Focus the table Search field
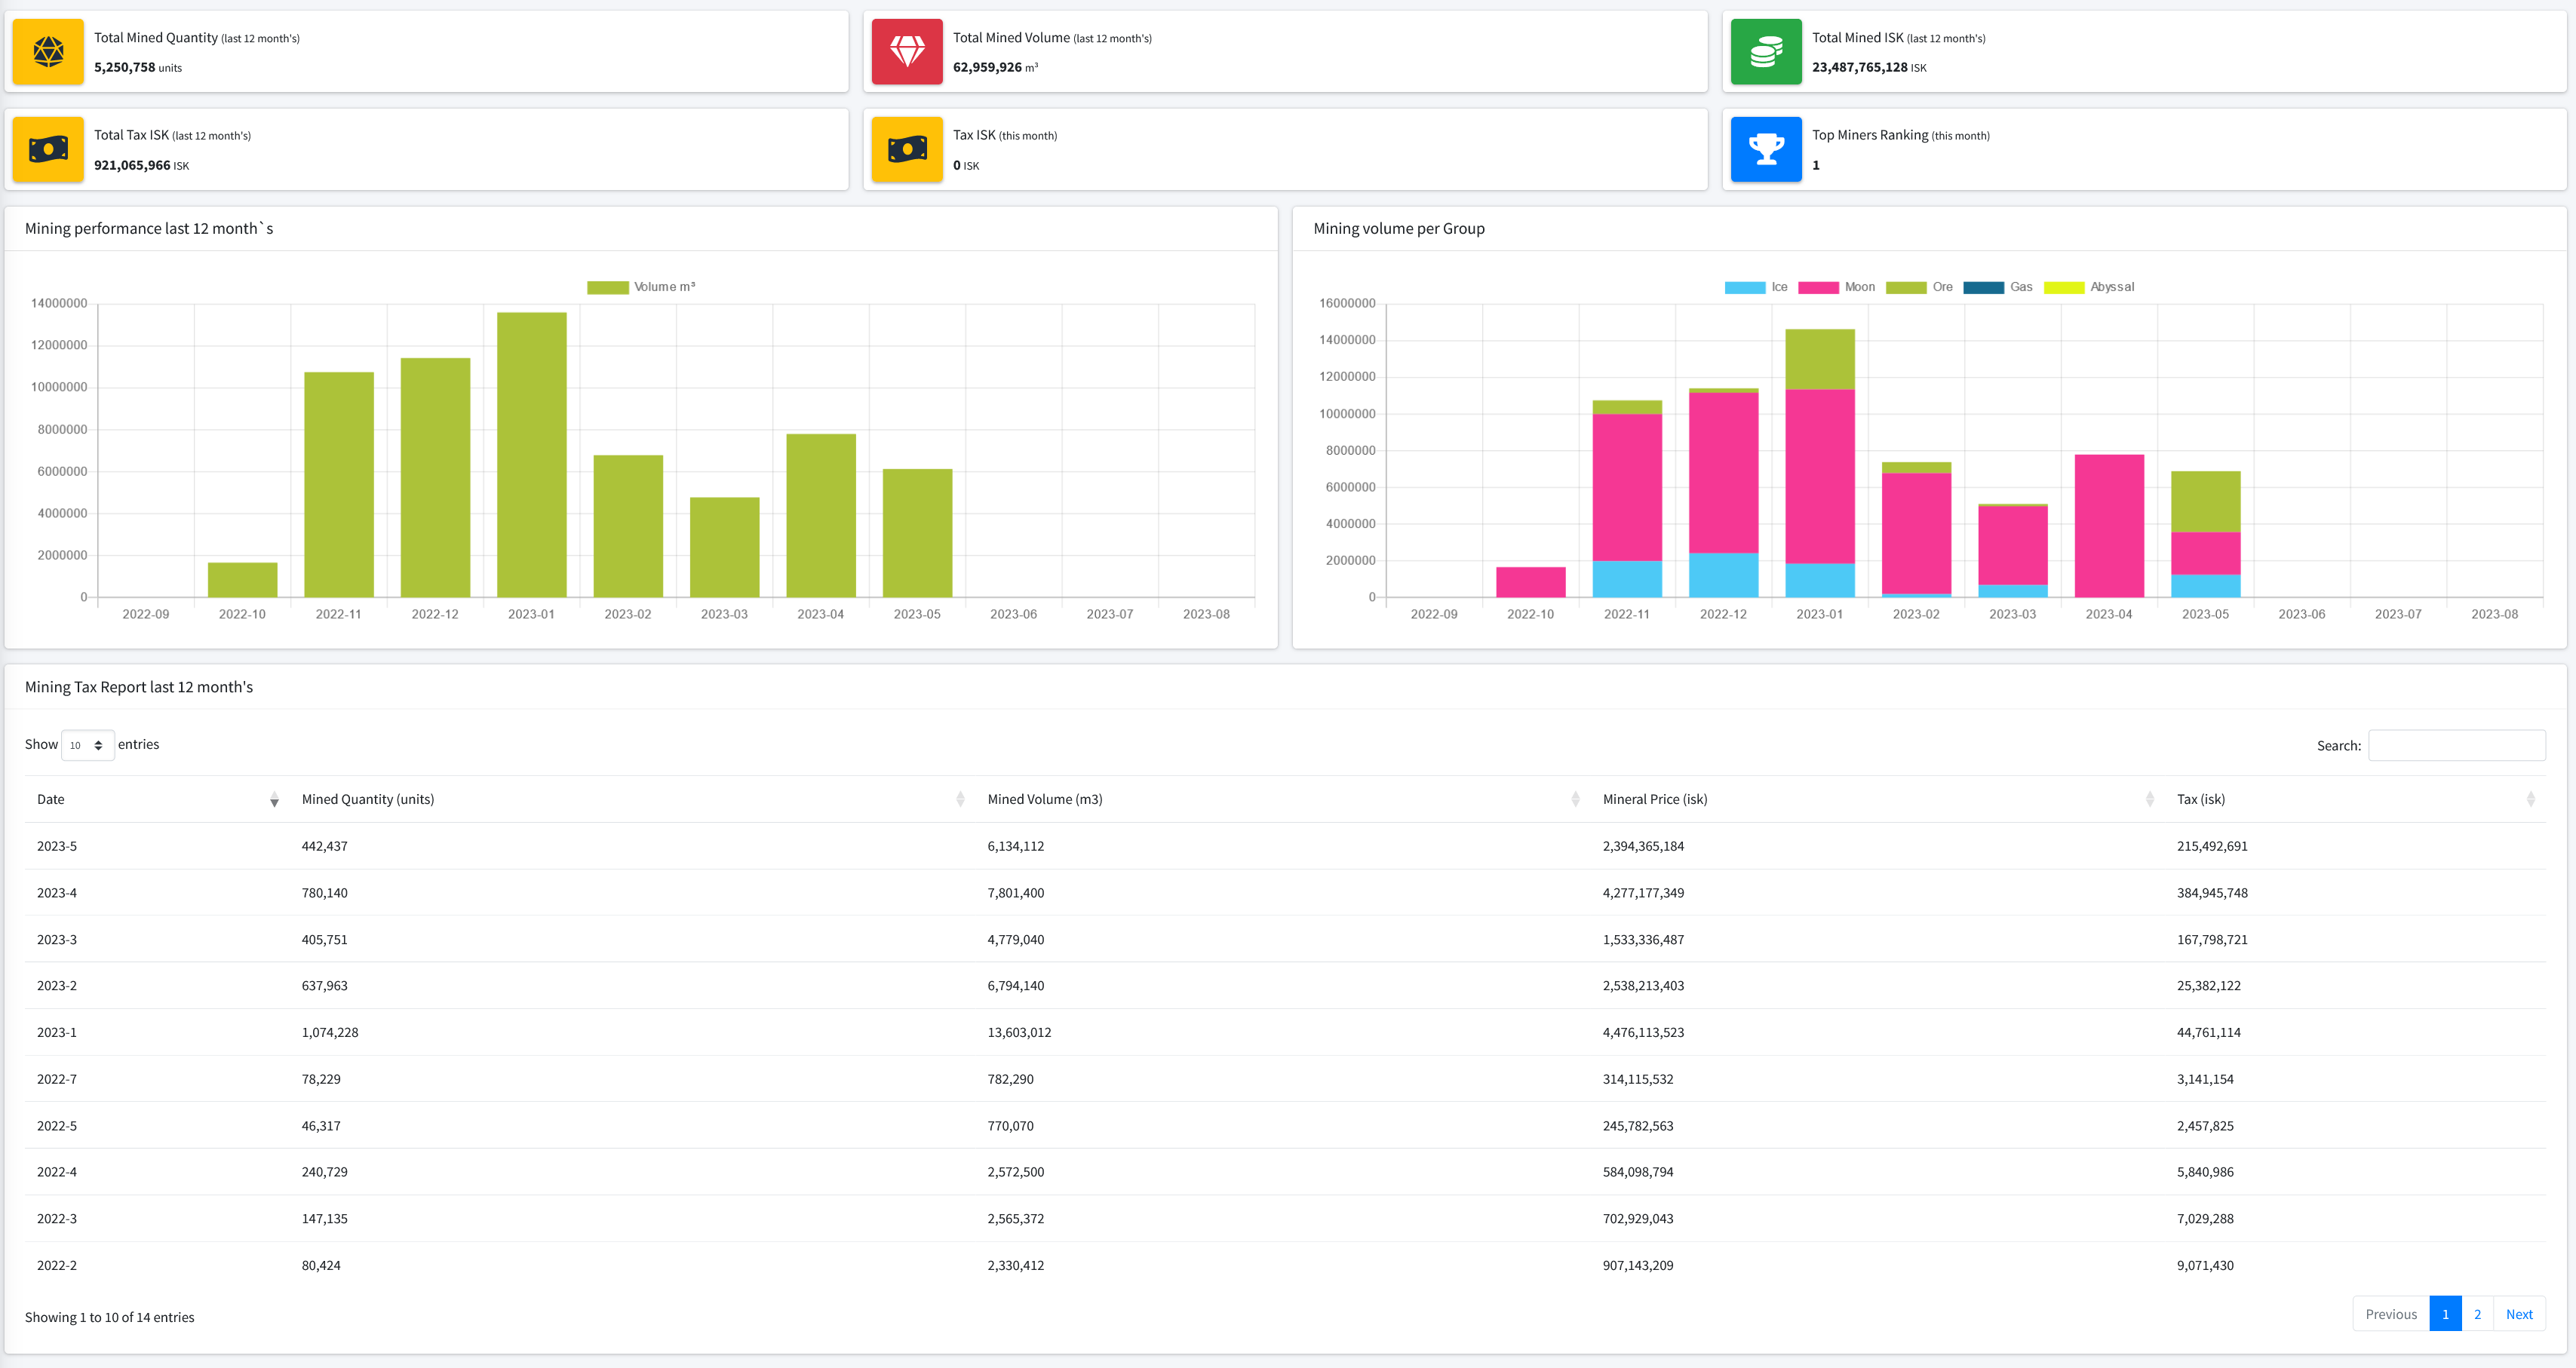This screenshot has height=1368, width=2576. (x=2456, y=745)
